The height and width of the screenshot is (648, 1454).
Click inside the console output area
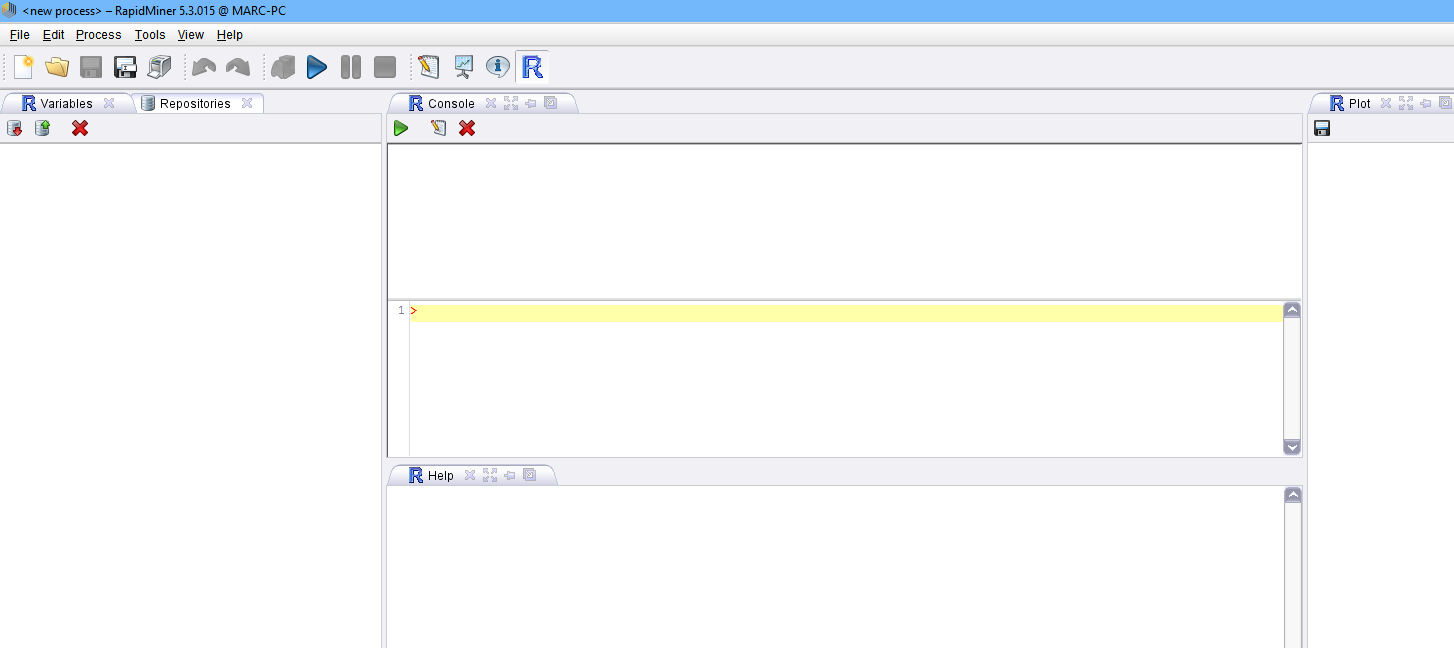pyautogui.click(x=845, y=221)
